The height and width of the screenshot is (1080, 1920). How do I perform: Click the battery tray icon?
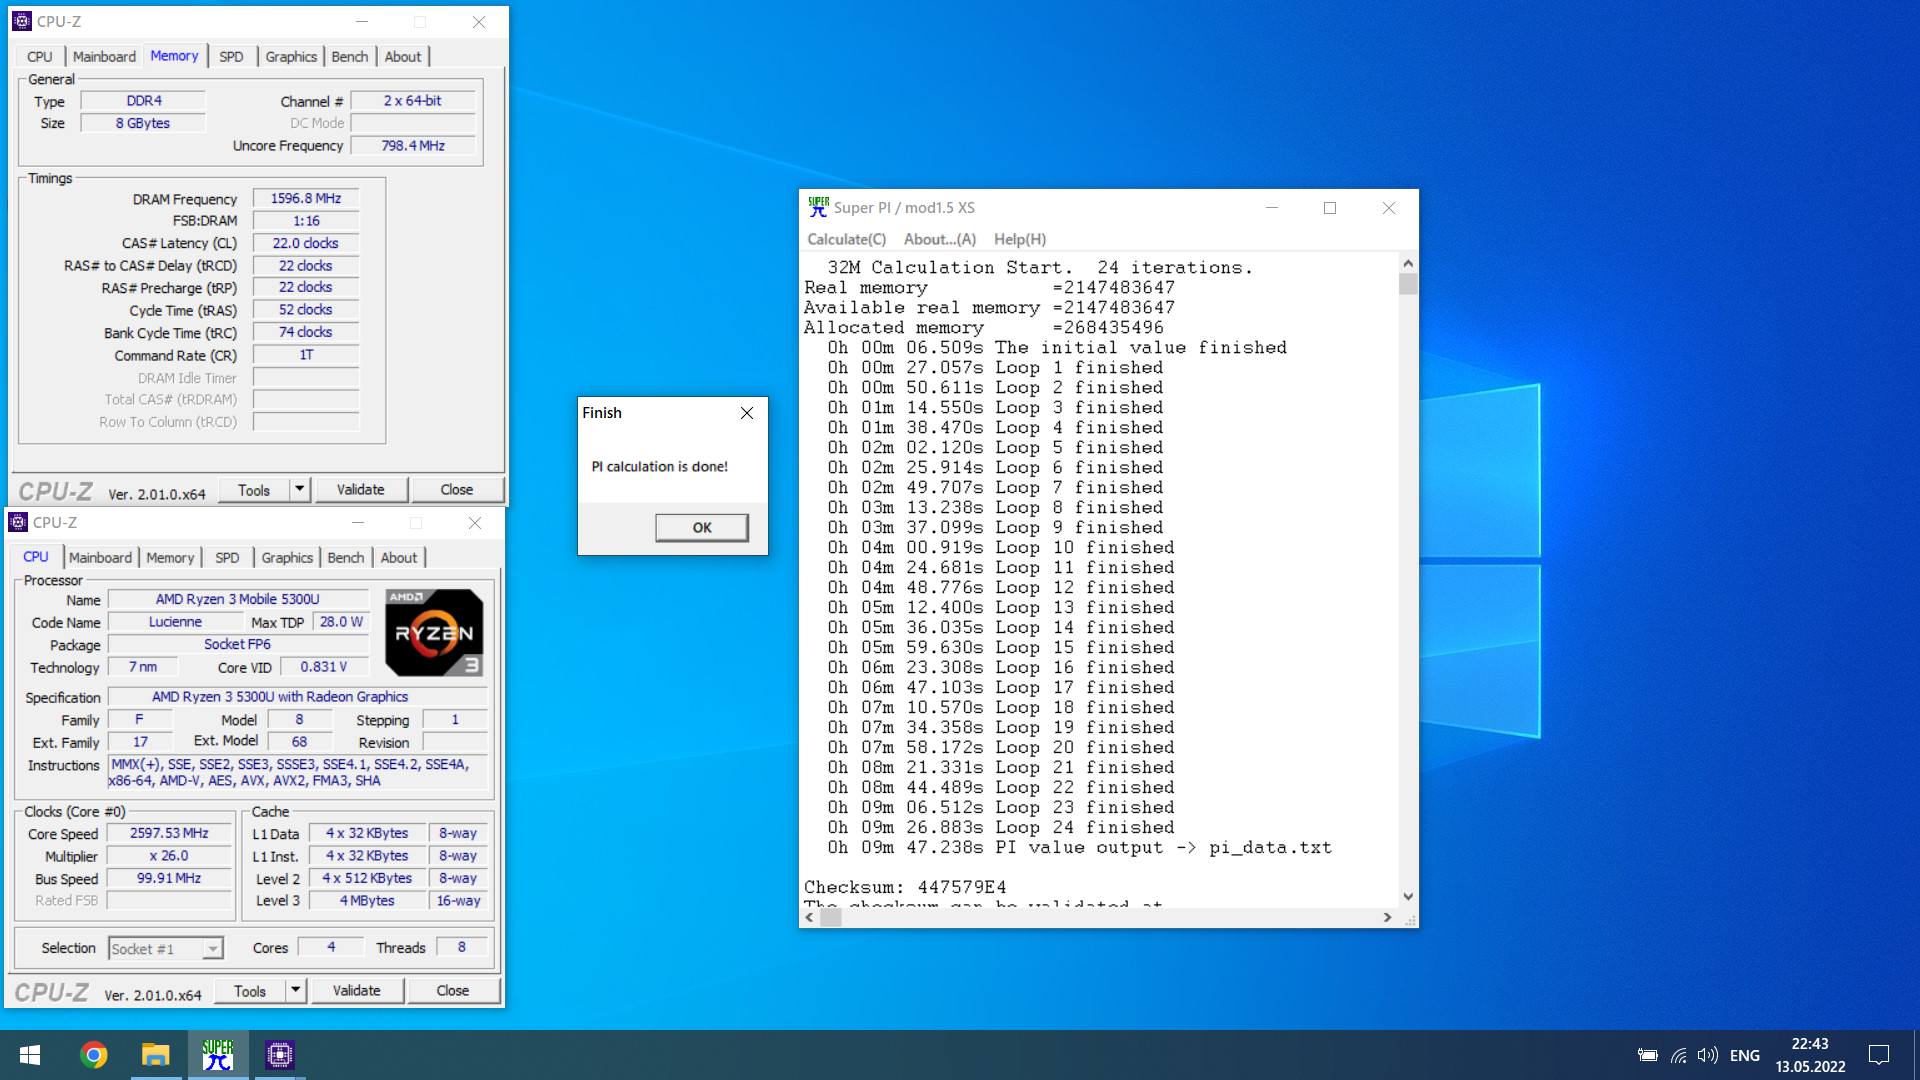tap(1648, 1055)
